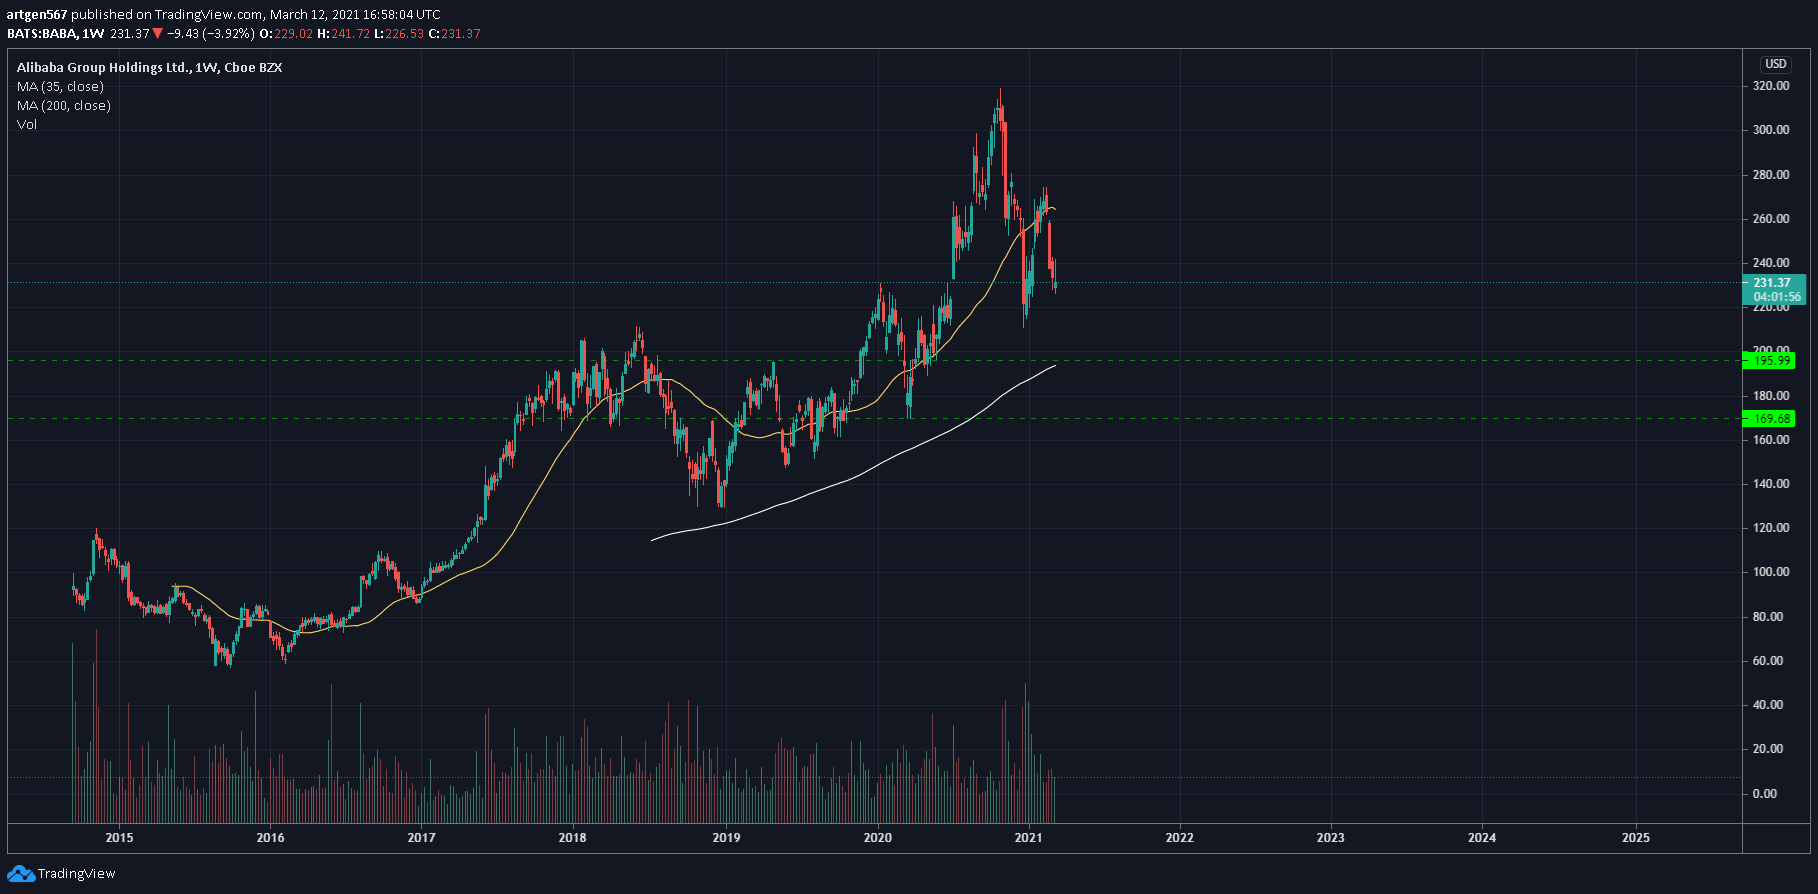Click the 2016 label on time axis
This screenshot has width=1818, height=894.
point(270,838)
